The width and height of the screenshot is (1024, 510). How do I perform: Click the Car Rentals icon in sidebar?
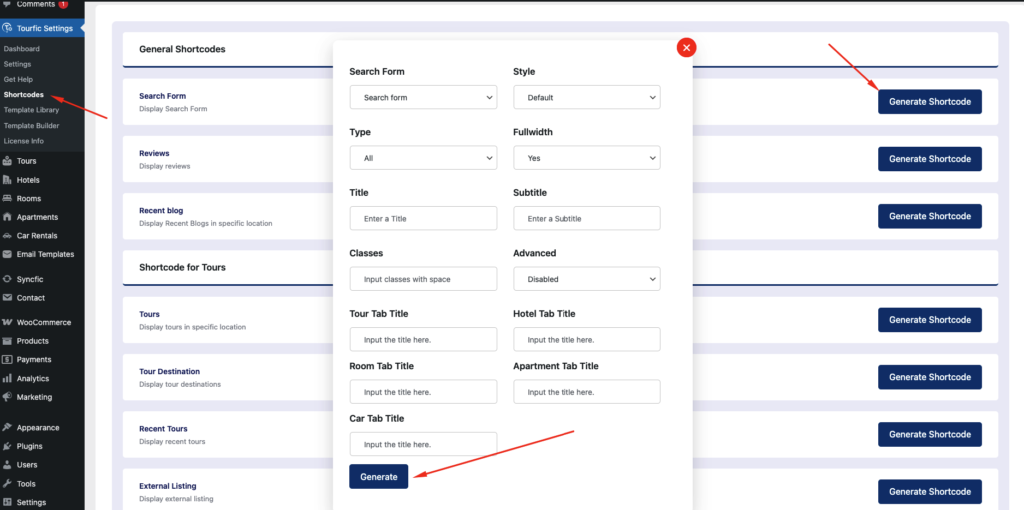[8, 236]
